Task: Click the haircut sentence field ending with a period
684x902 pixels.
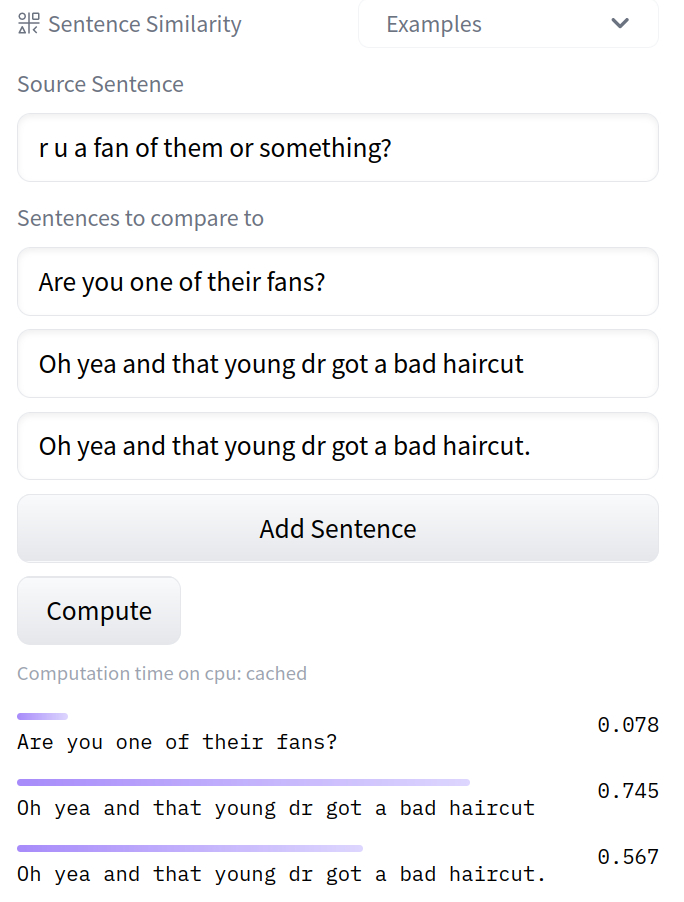Action: coord(337,446)
